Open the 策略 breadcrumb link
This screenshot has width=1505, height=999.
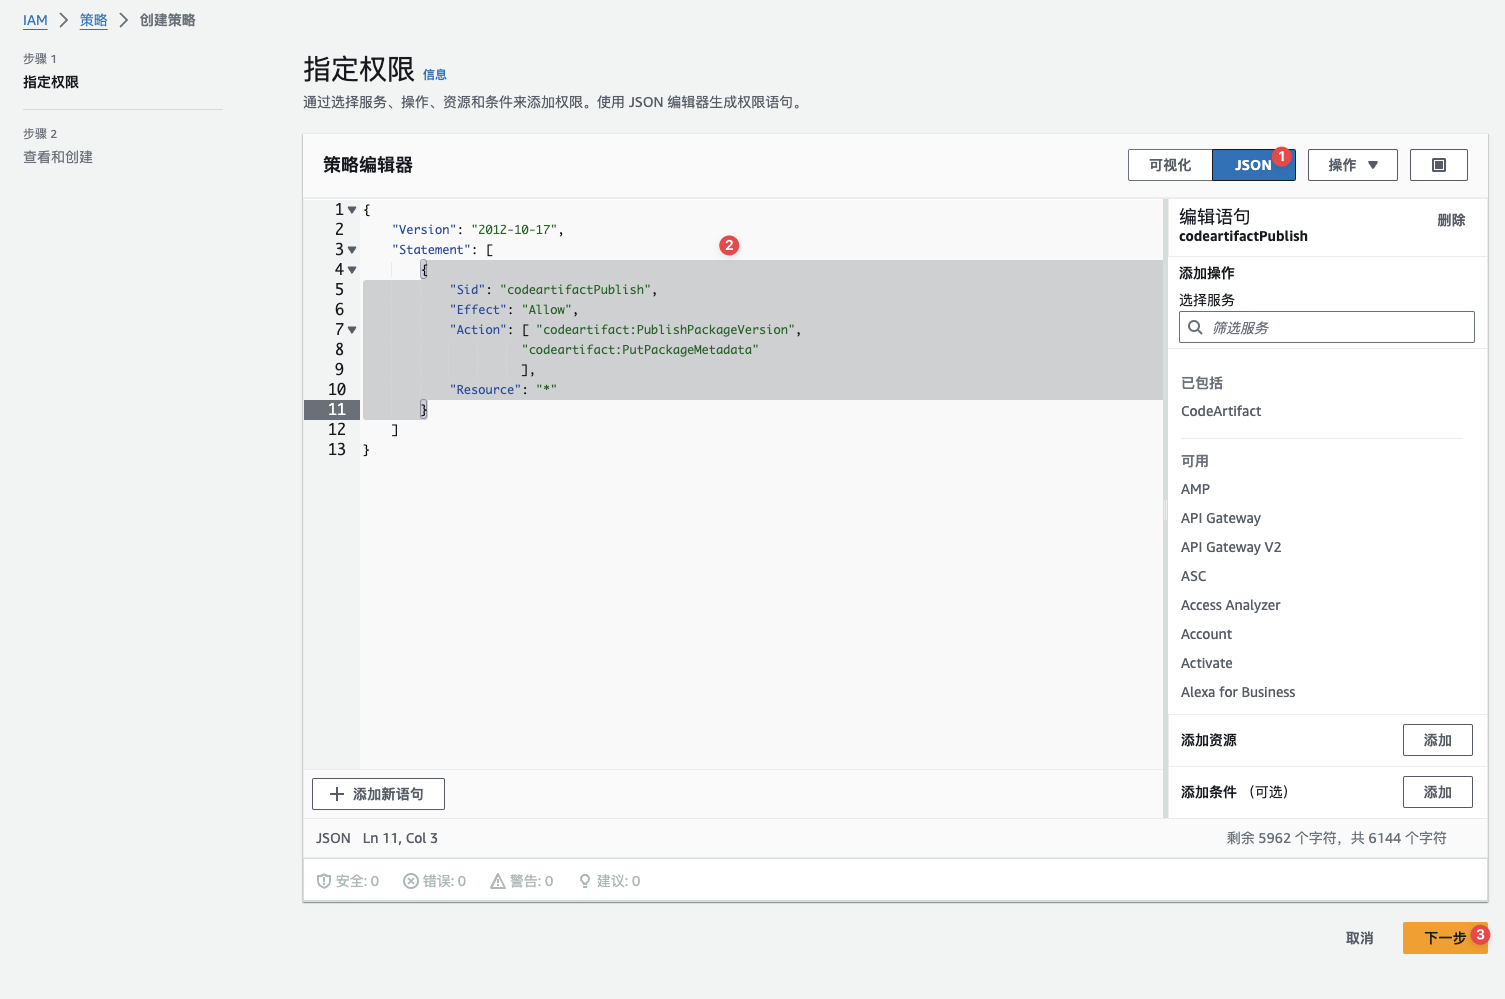[94, 20]
